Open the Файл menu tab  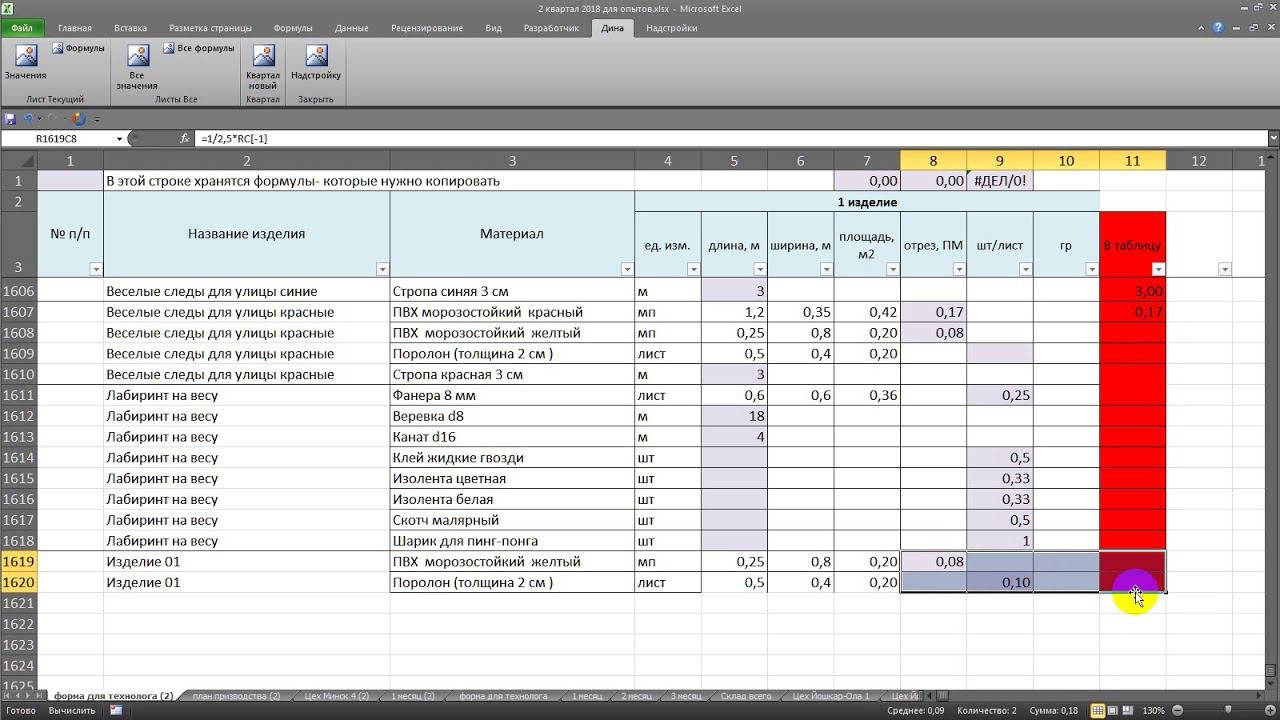coord(22,28)
